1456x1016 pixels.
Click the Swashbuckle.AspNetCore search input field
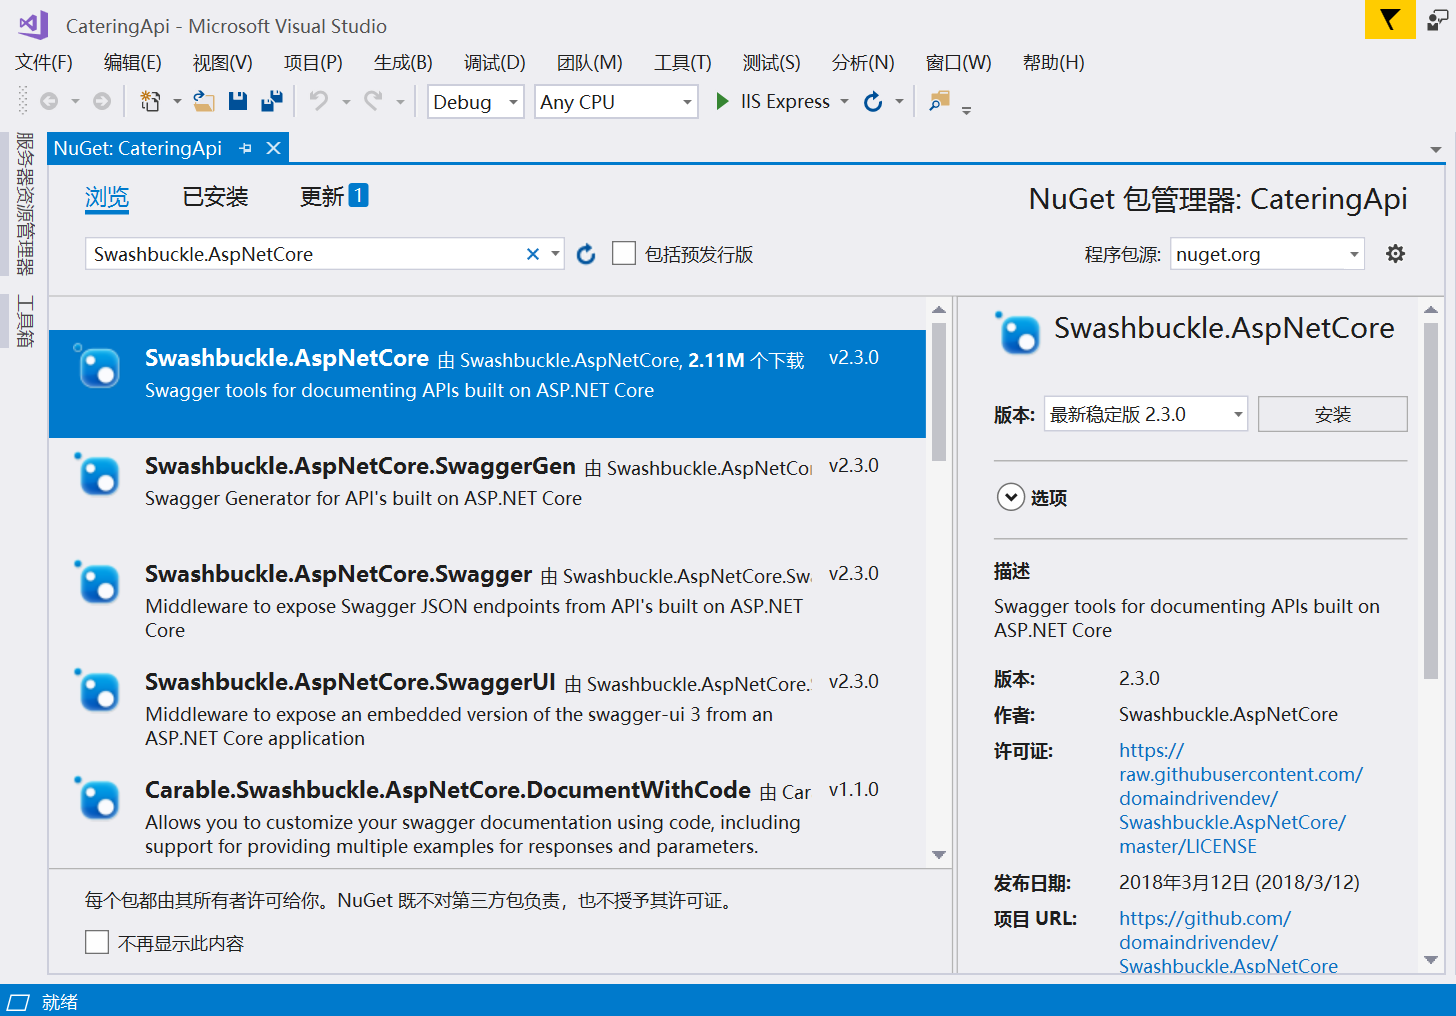[308, 254]
